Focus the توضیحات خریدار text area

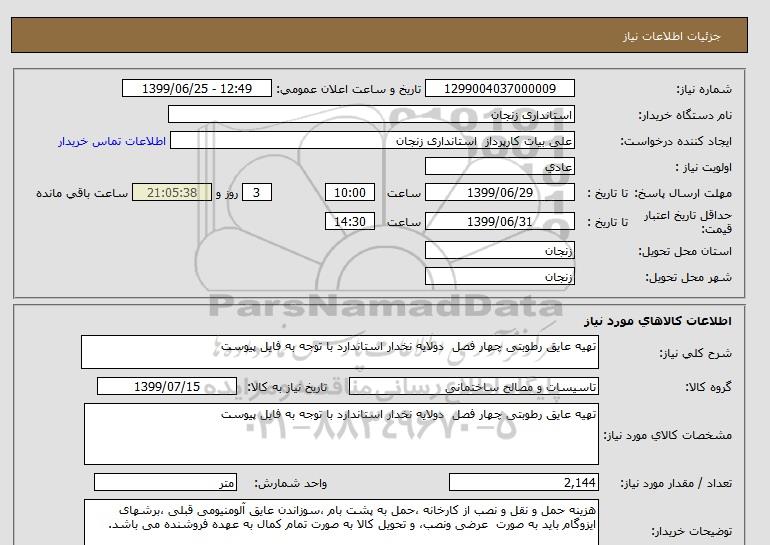click(341, 522)
